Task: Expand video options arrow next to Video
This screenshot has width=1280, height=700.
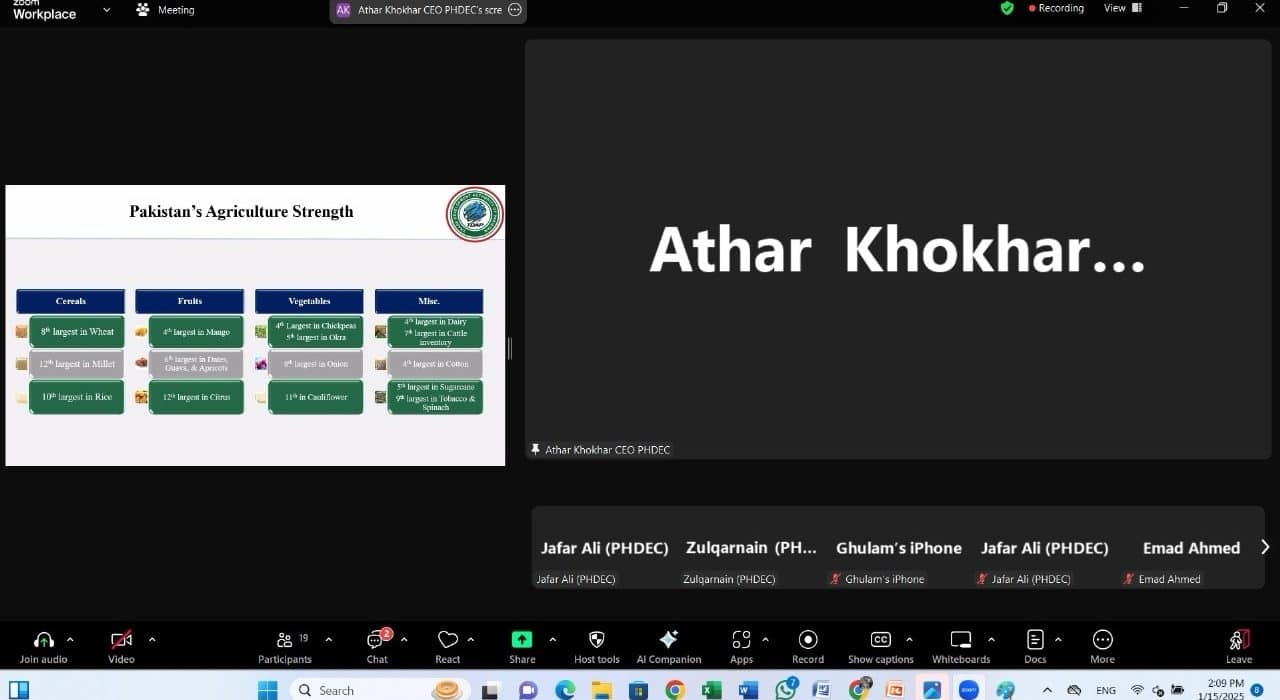Action: [x=152, y=640]
